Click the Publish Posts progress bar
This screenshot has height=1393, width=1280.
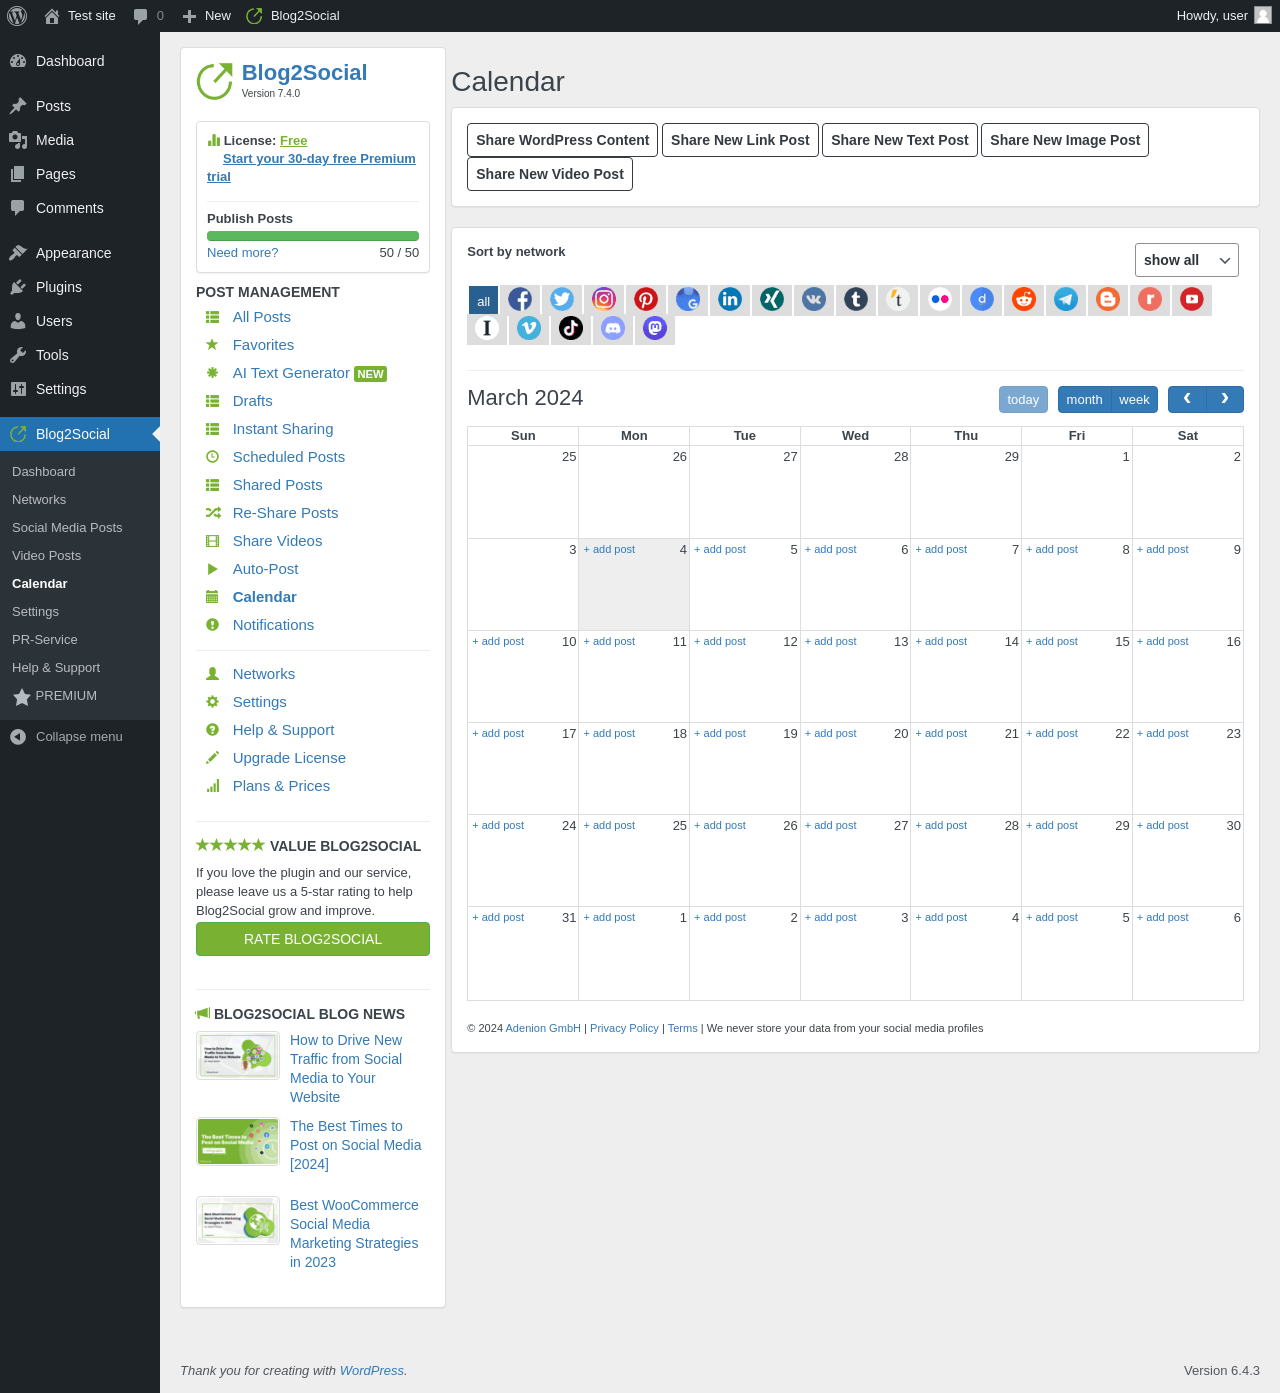pyautogui.click(x=313, y=236)
